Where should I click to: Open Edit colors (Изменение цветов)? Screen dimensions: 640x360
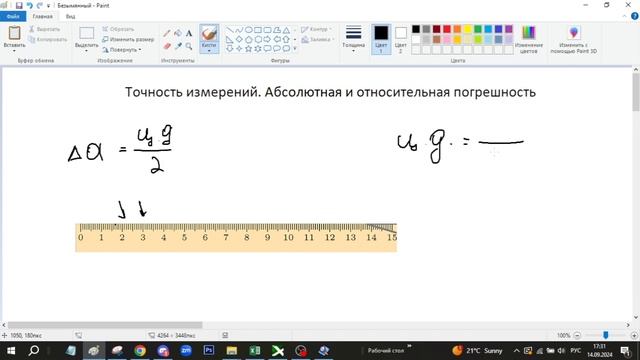529,39
